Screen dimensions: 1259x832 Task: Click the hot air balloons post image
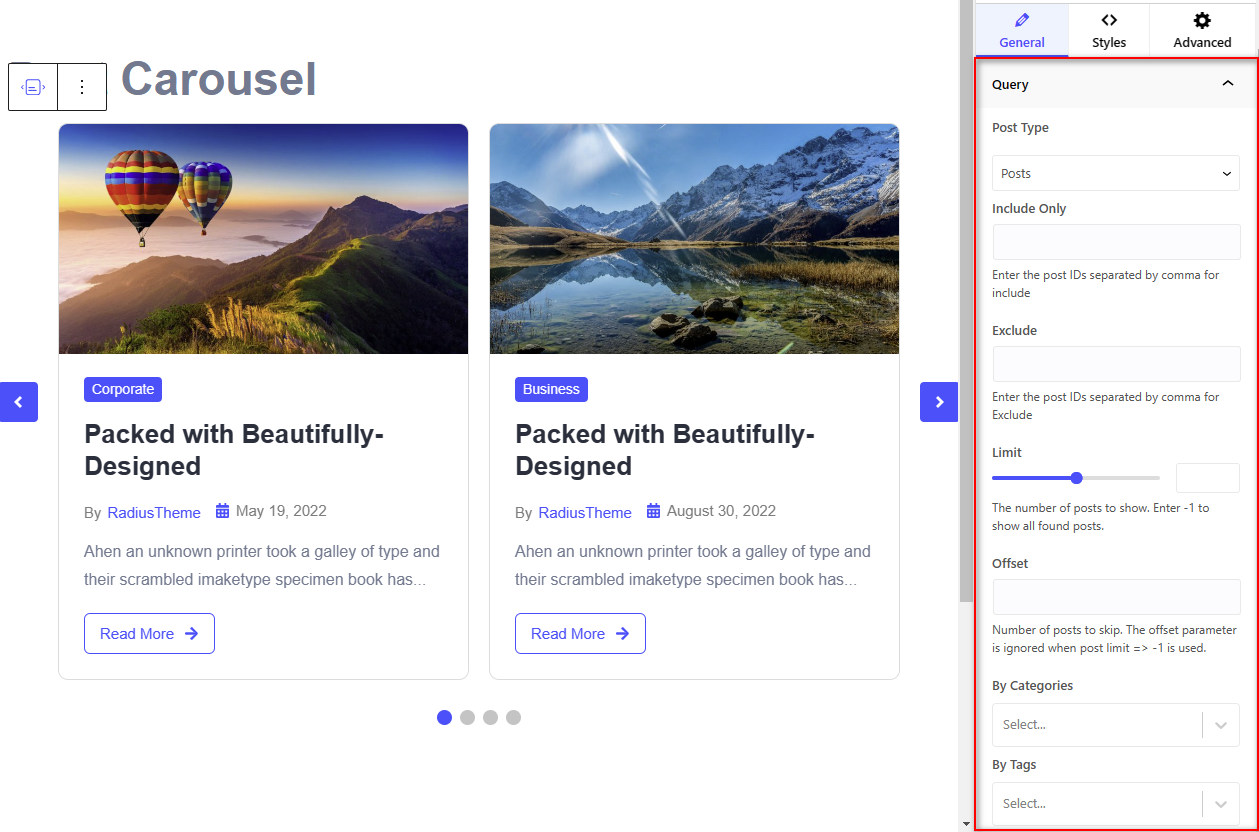263,239
